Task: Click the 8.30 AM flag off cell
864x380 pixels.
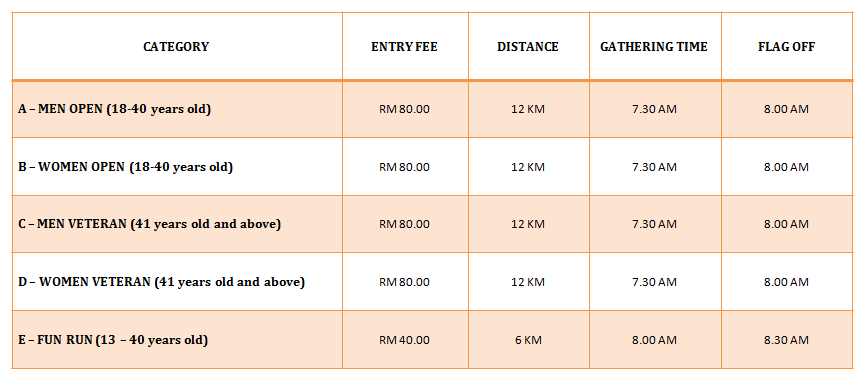Action: pos(786,340)
